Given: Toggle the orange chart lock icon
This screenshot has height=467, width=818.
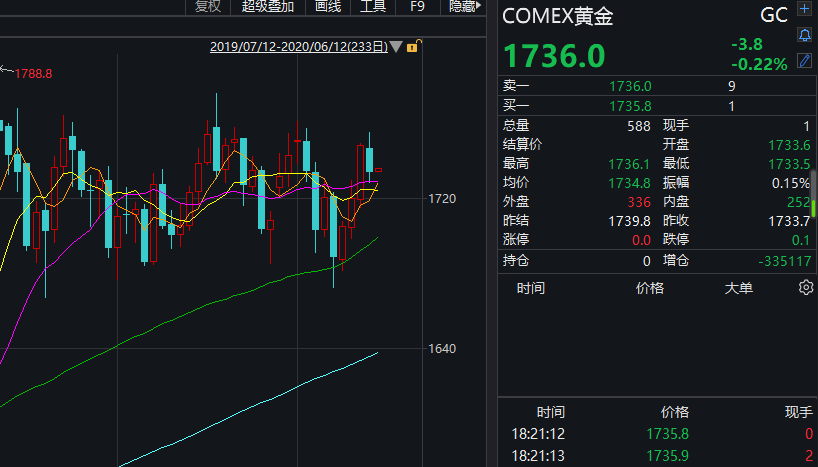Looking at the screenshot, I should click(x=413, y=46).
